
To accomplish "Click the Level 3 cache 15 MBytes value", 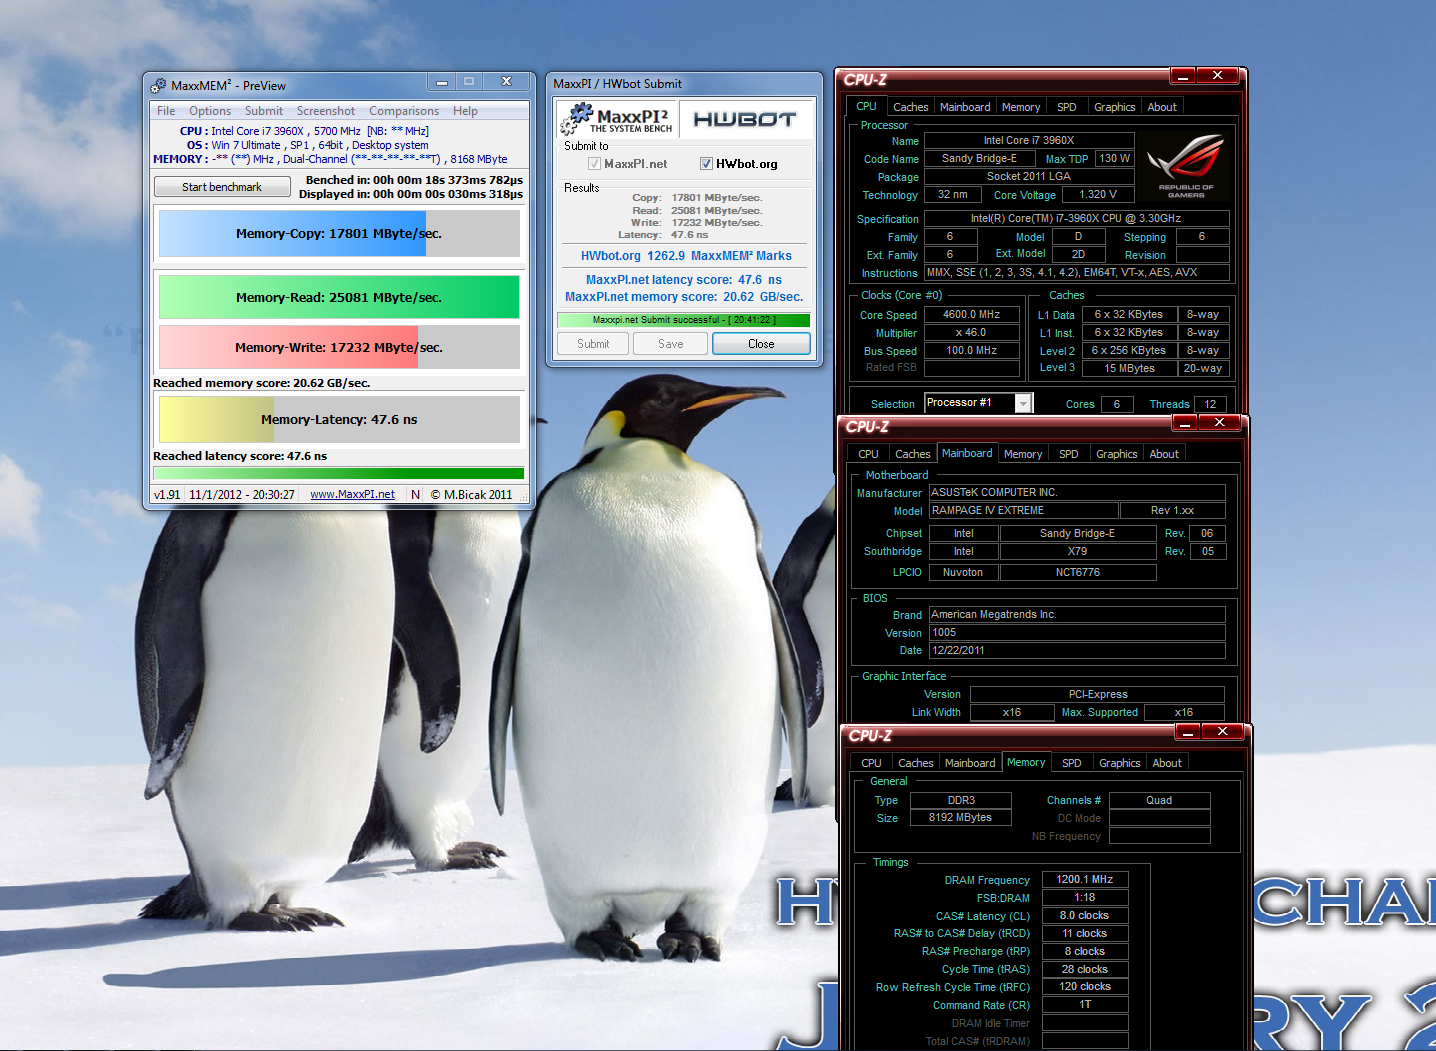I will click(1129, 368).
